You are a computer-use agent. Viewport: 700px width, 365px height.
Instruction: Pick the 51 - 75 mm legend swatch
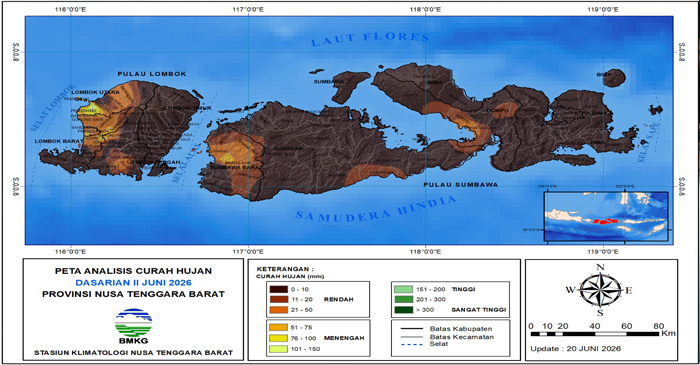(x=278, y=328)
